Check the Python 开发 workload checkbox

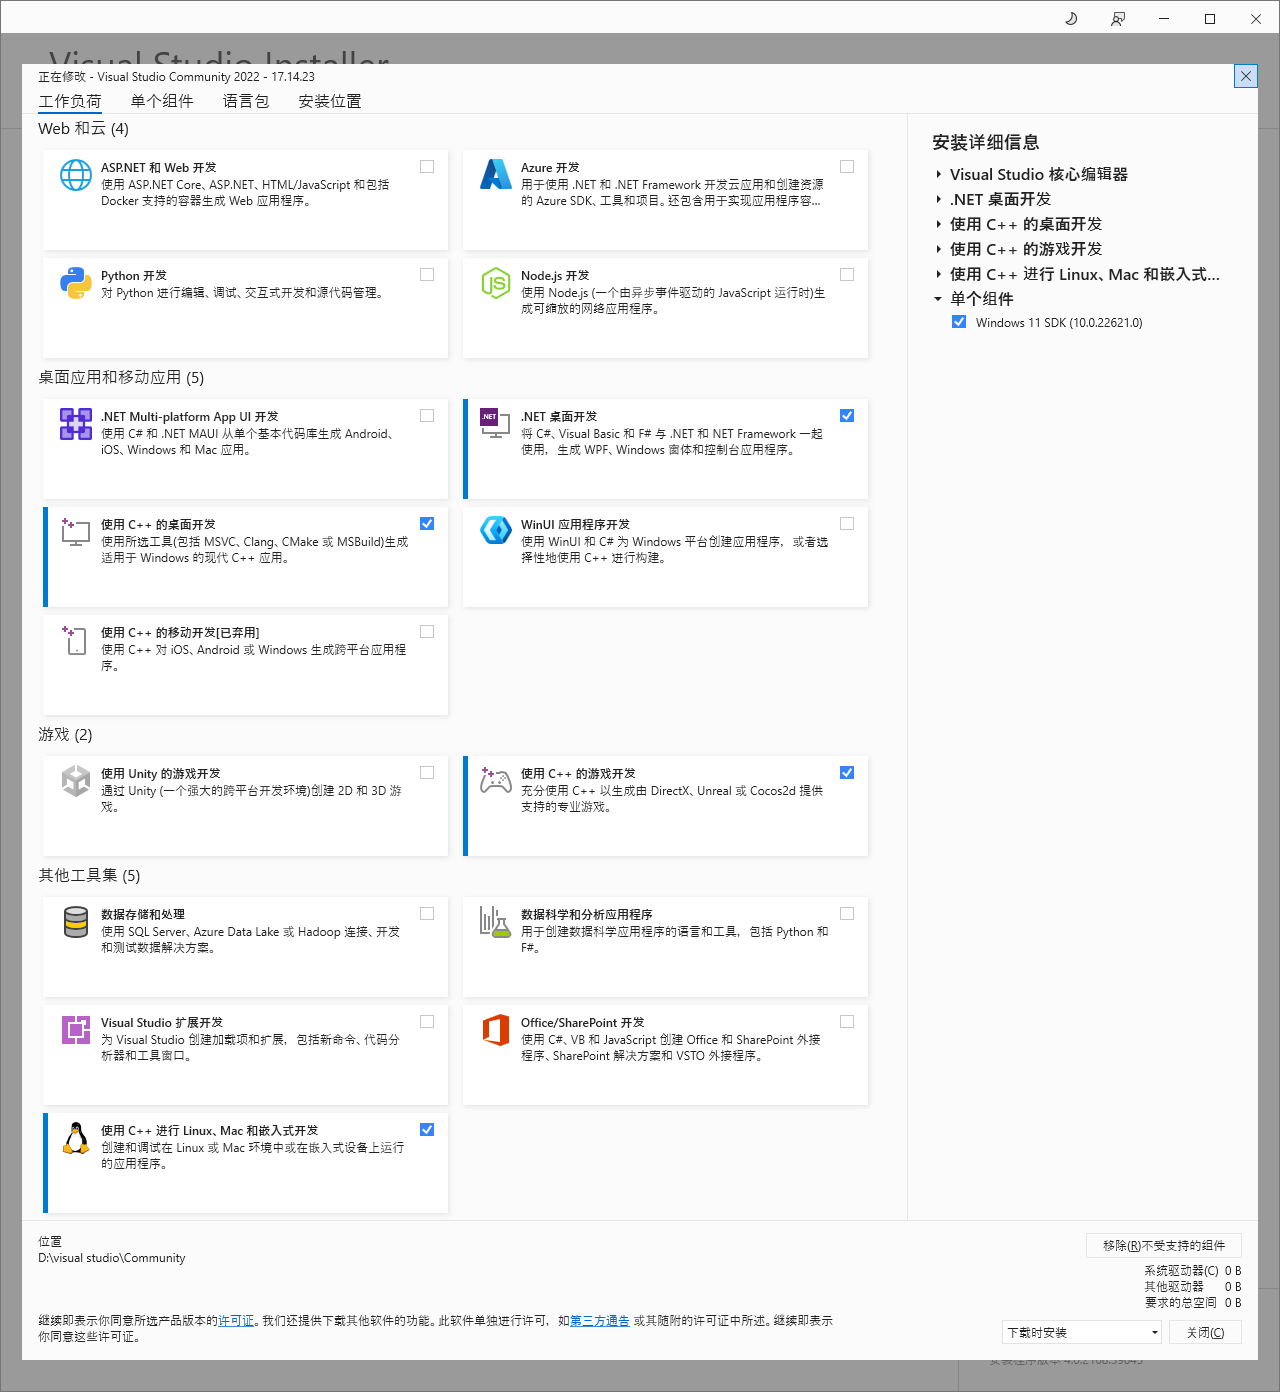point(427,275)
